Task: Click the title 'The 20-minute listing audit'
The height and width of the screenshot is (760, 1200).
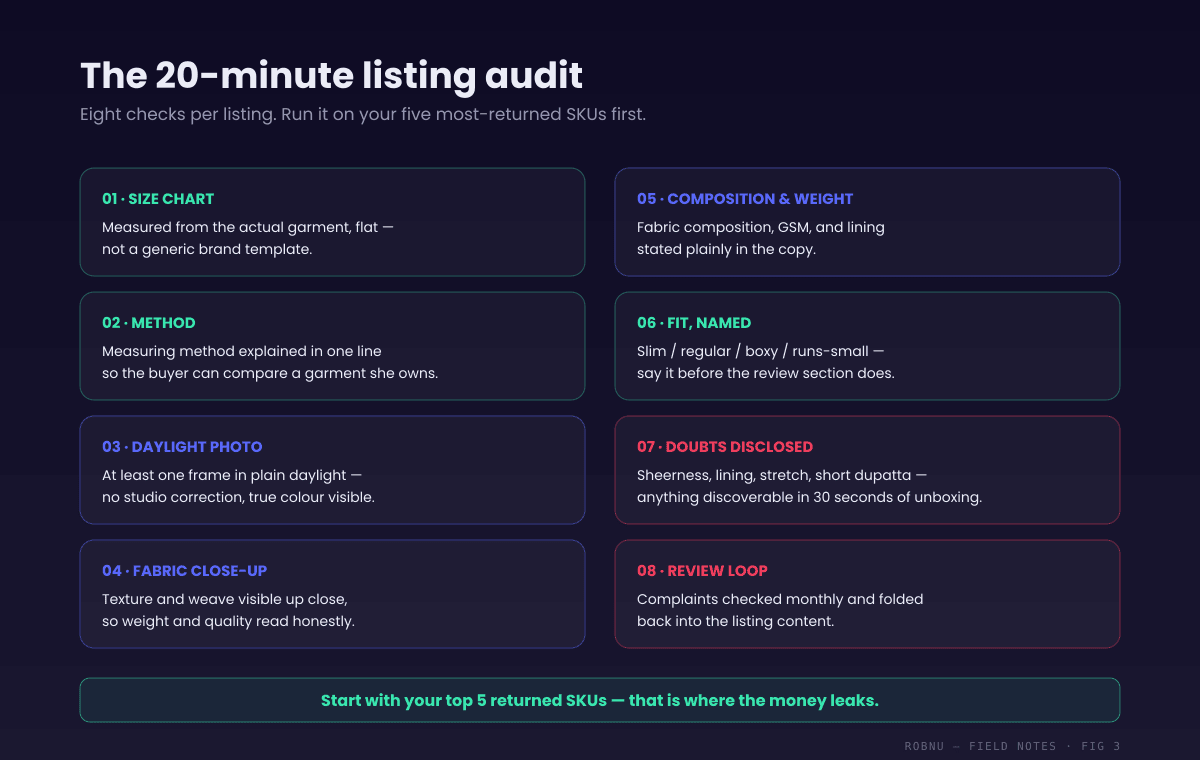Action: [331, 76]
